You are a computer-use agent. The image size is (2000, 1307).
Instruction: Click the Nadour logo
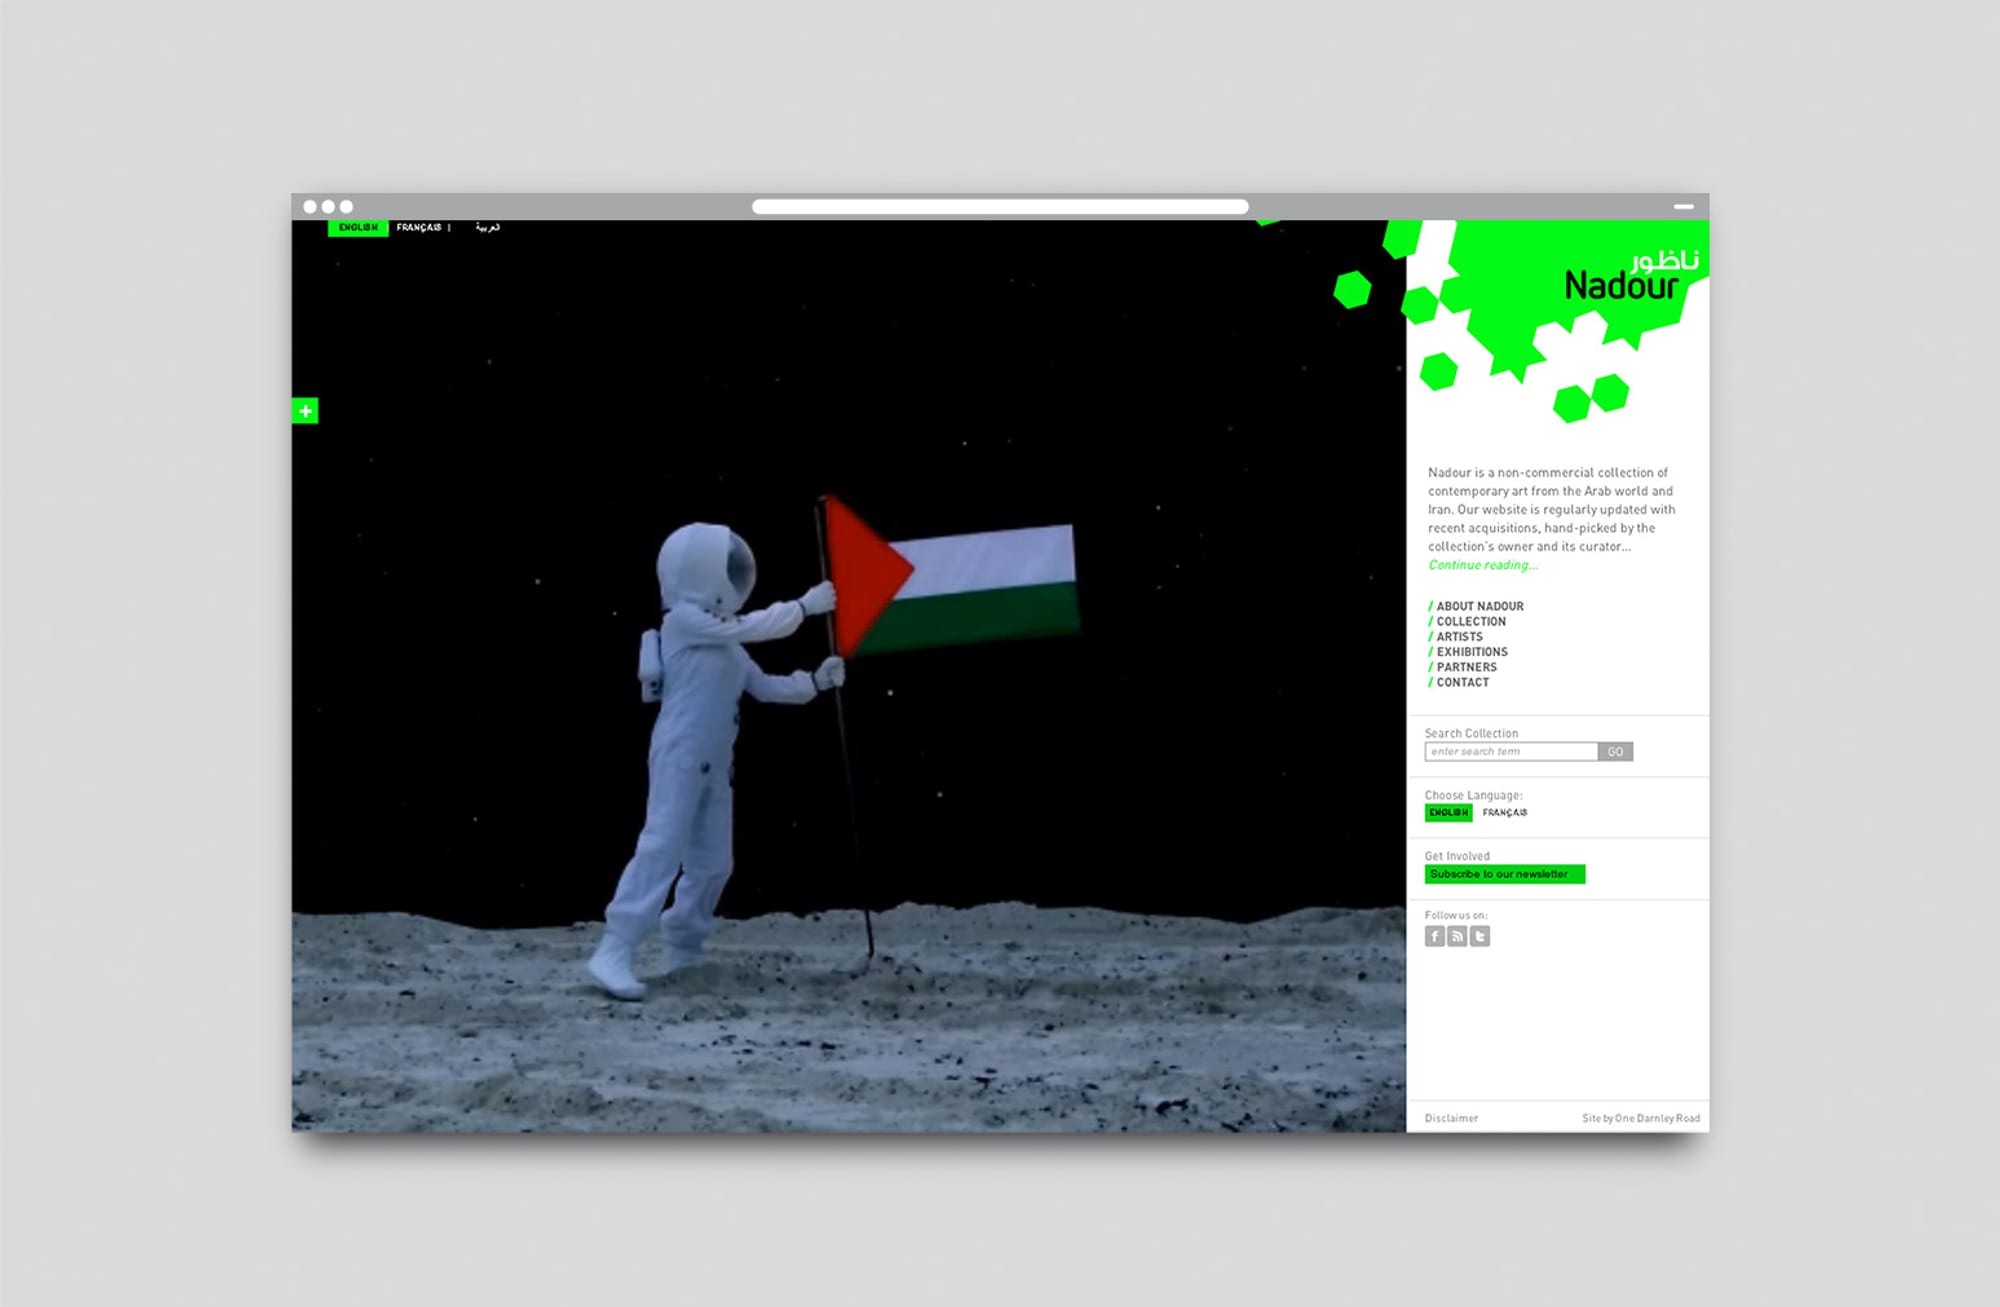[1621, 285]
